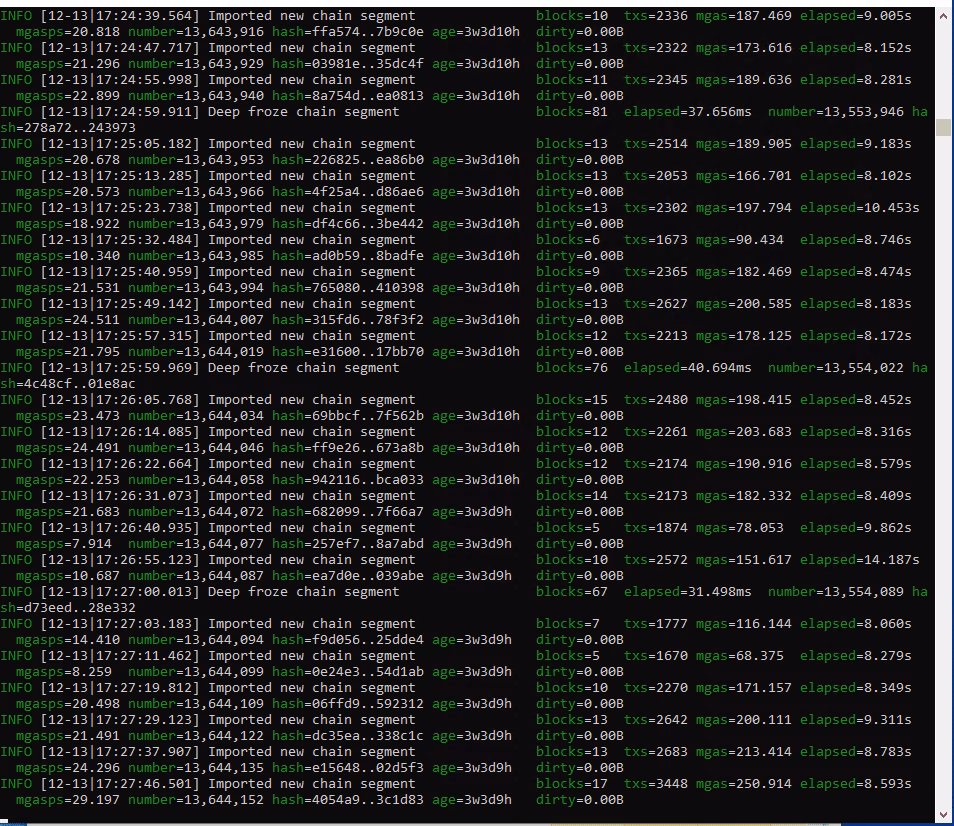The height and width of the screenshot is (826, 954).
Task: Click the INFO label at timestamp 17:24:39.564
Action: (x=16, y=16)
